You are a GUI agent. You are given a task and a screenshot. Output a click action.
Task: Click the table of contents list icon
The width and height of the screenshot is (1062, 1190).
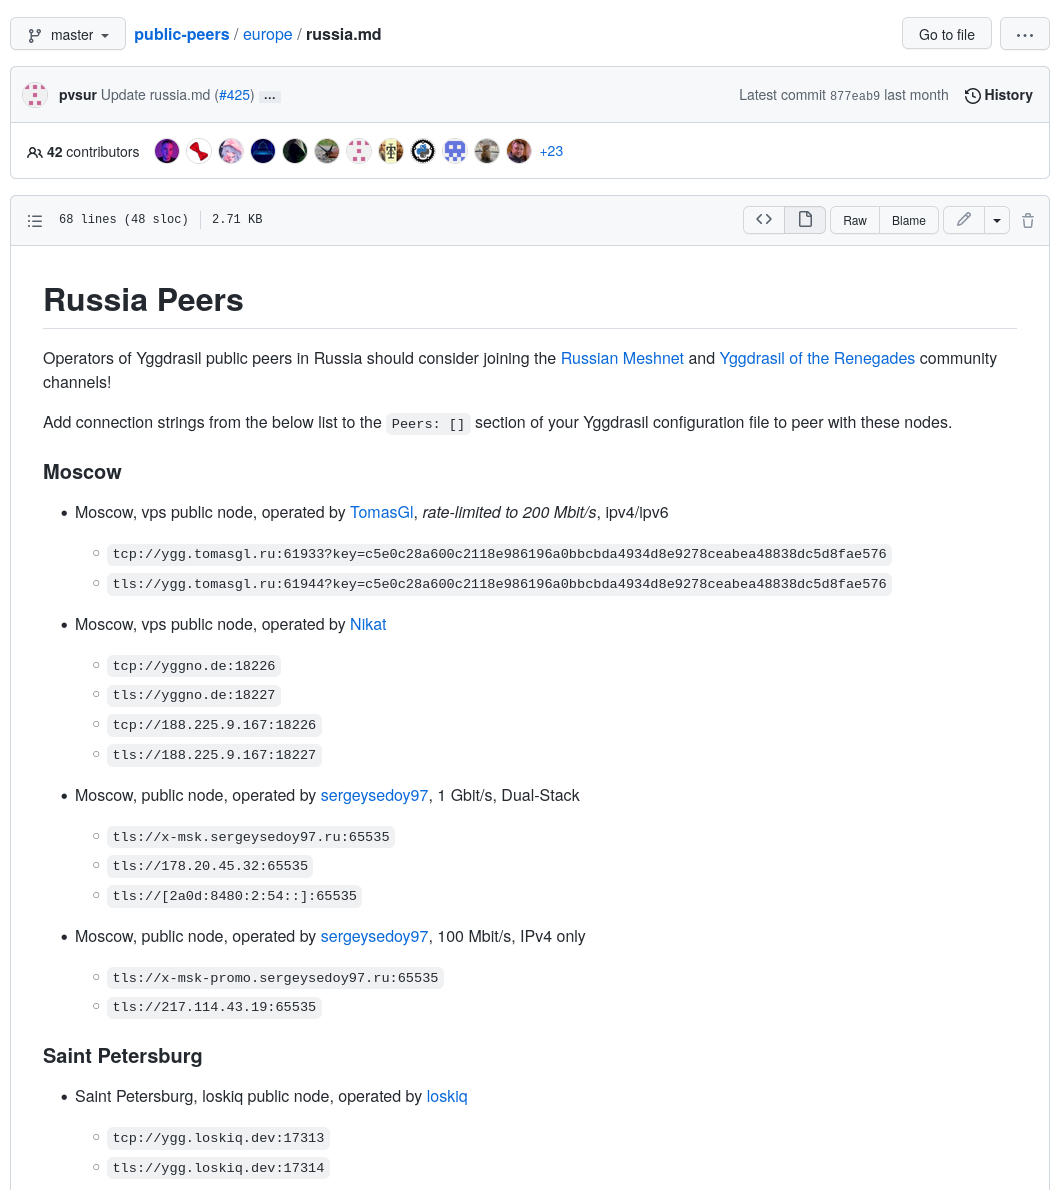coord(35,220)
